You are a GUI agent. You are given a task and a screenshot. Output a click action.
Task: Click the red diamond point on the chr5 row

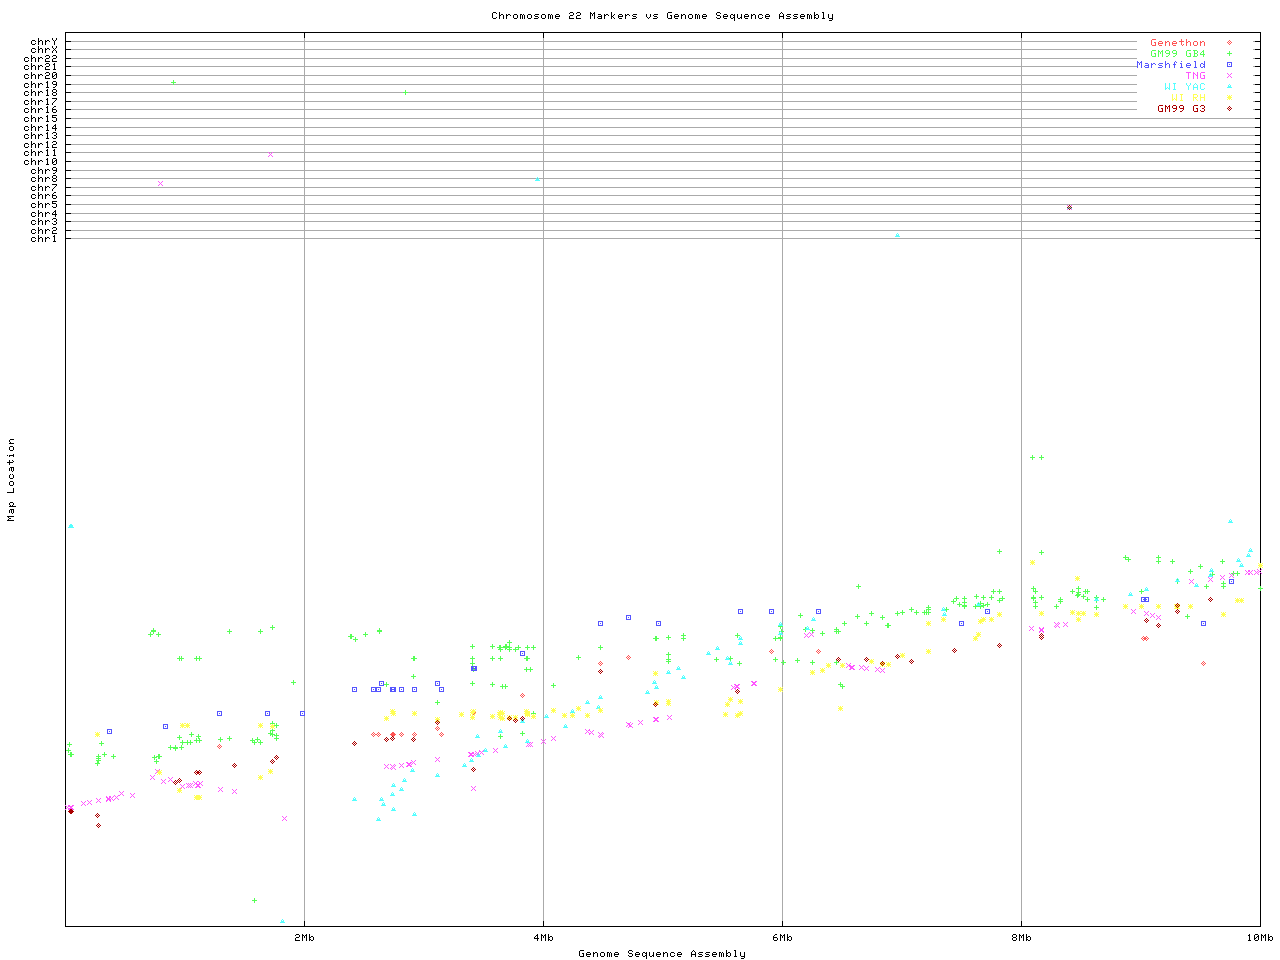point(1069,208)
